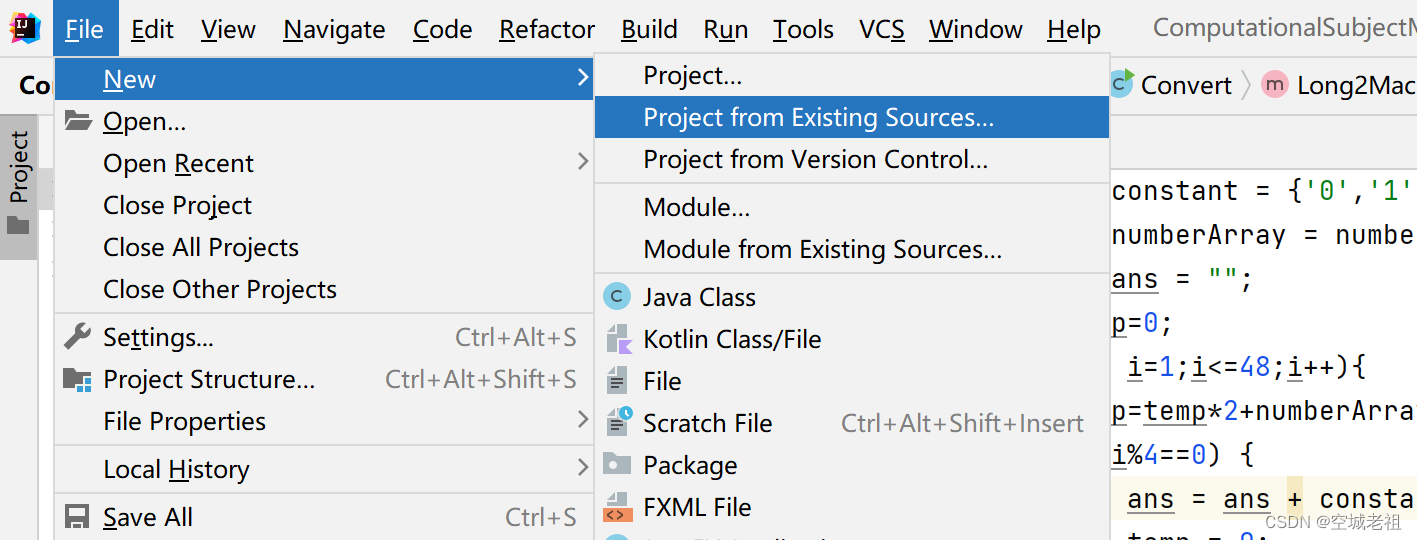Click Close All Projects
The image size is (1417, 540).
[x=201, y=247]
